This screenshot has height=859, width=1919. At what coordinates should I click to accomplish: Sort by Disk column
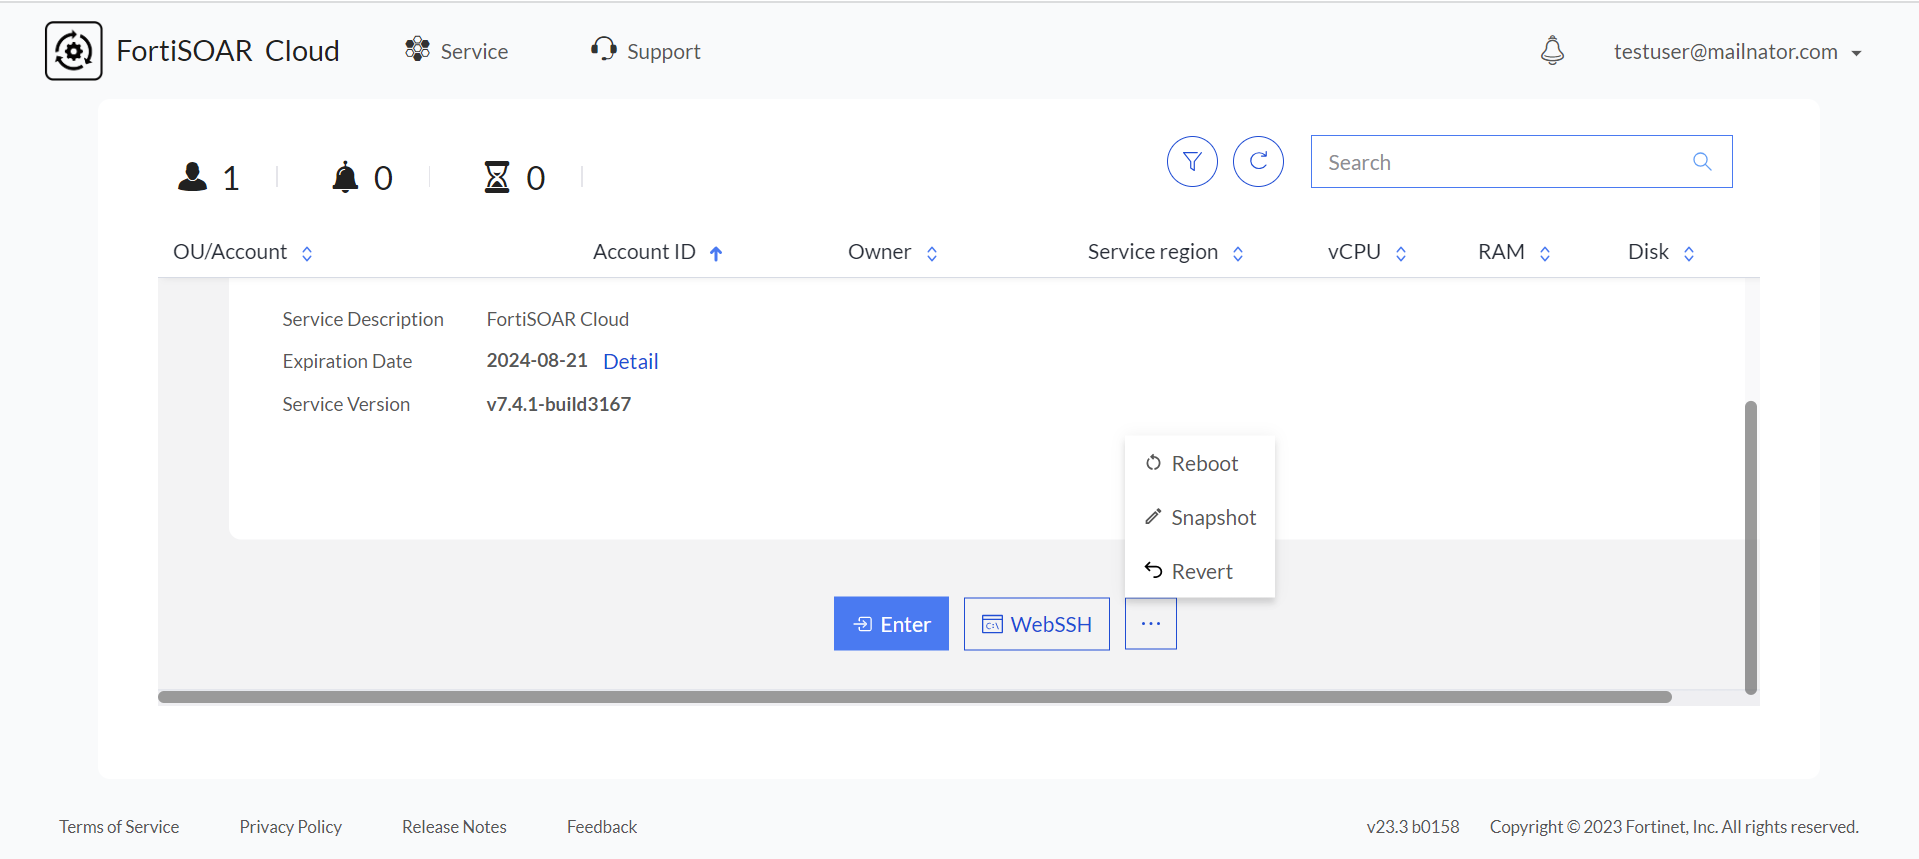point(1661,252)
